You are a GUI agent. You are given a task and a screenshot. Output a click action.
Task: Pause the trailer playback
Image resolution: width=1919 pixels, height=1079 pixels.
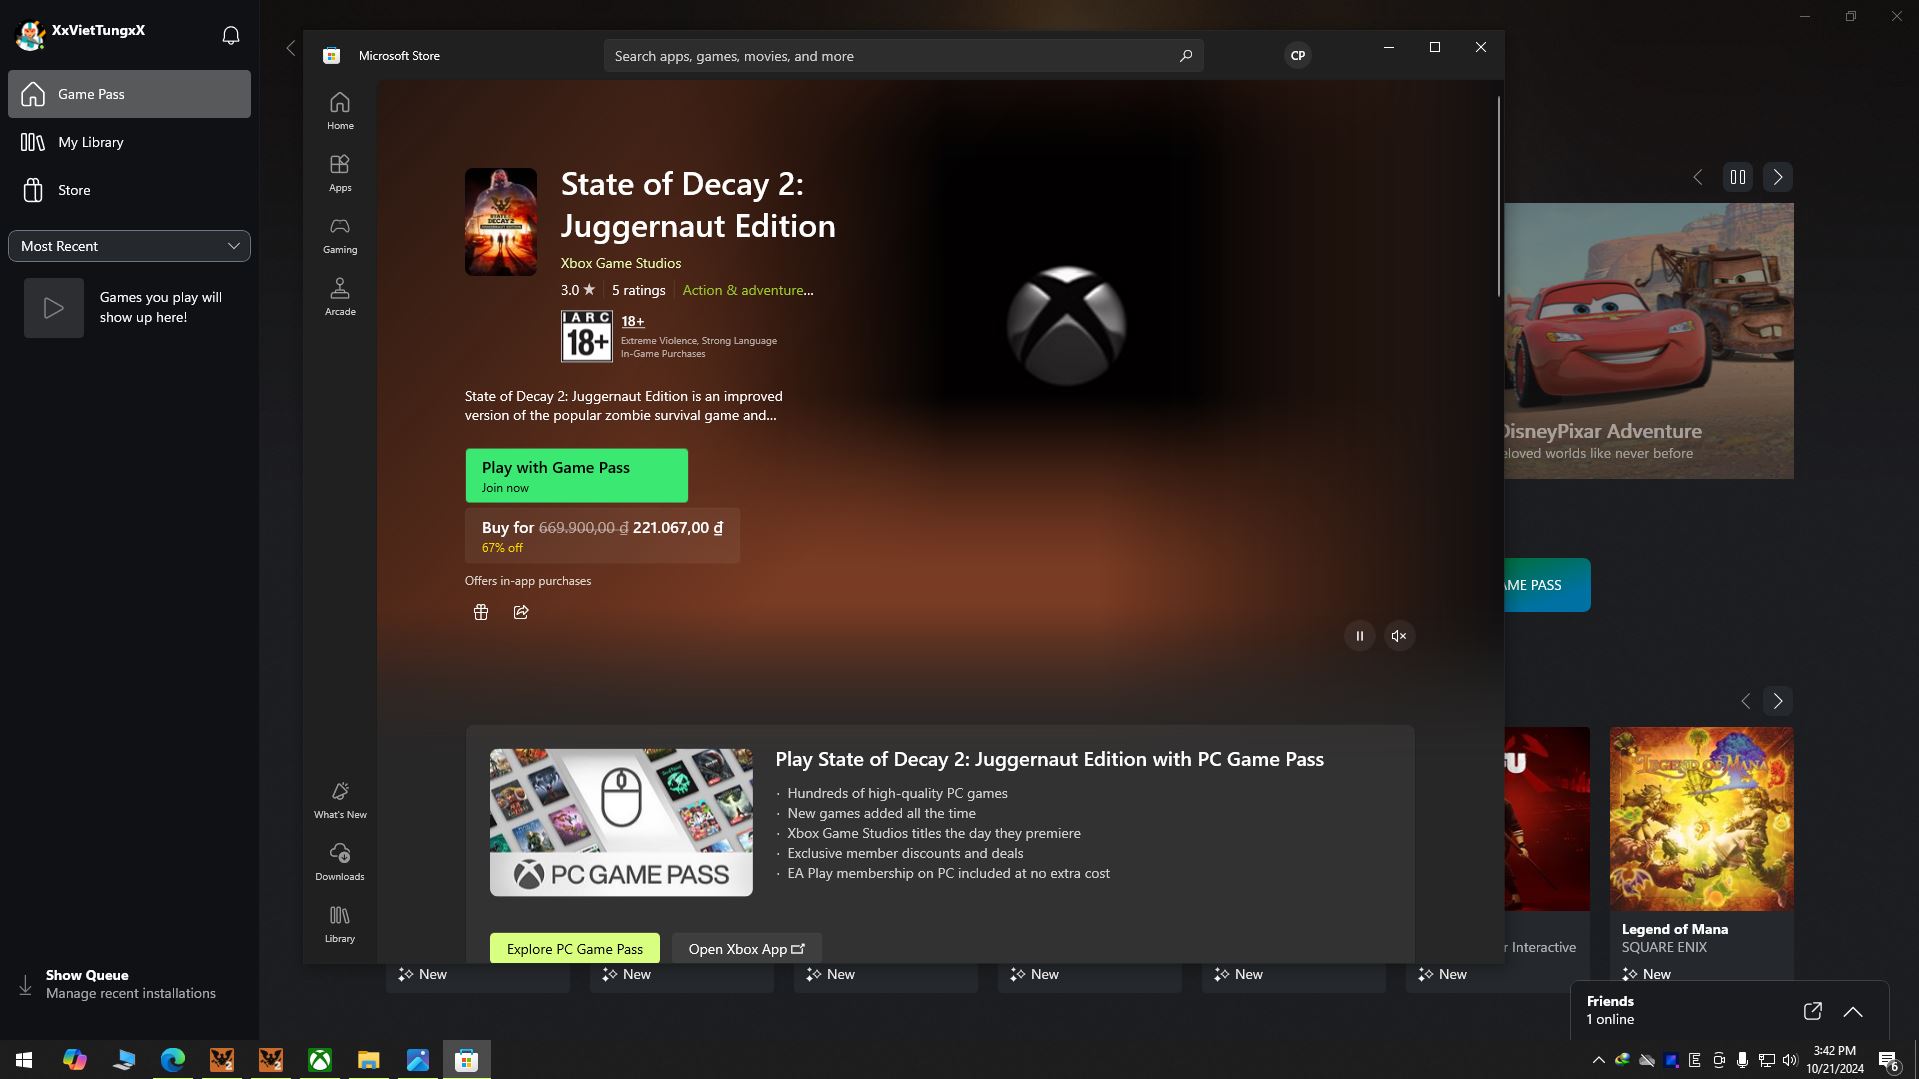[1359, 635]
